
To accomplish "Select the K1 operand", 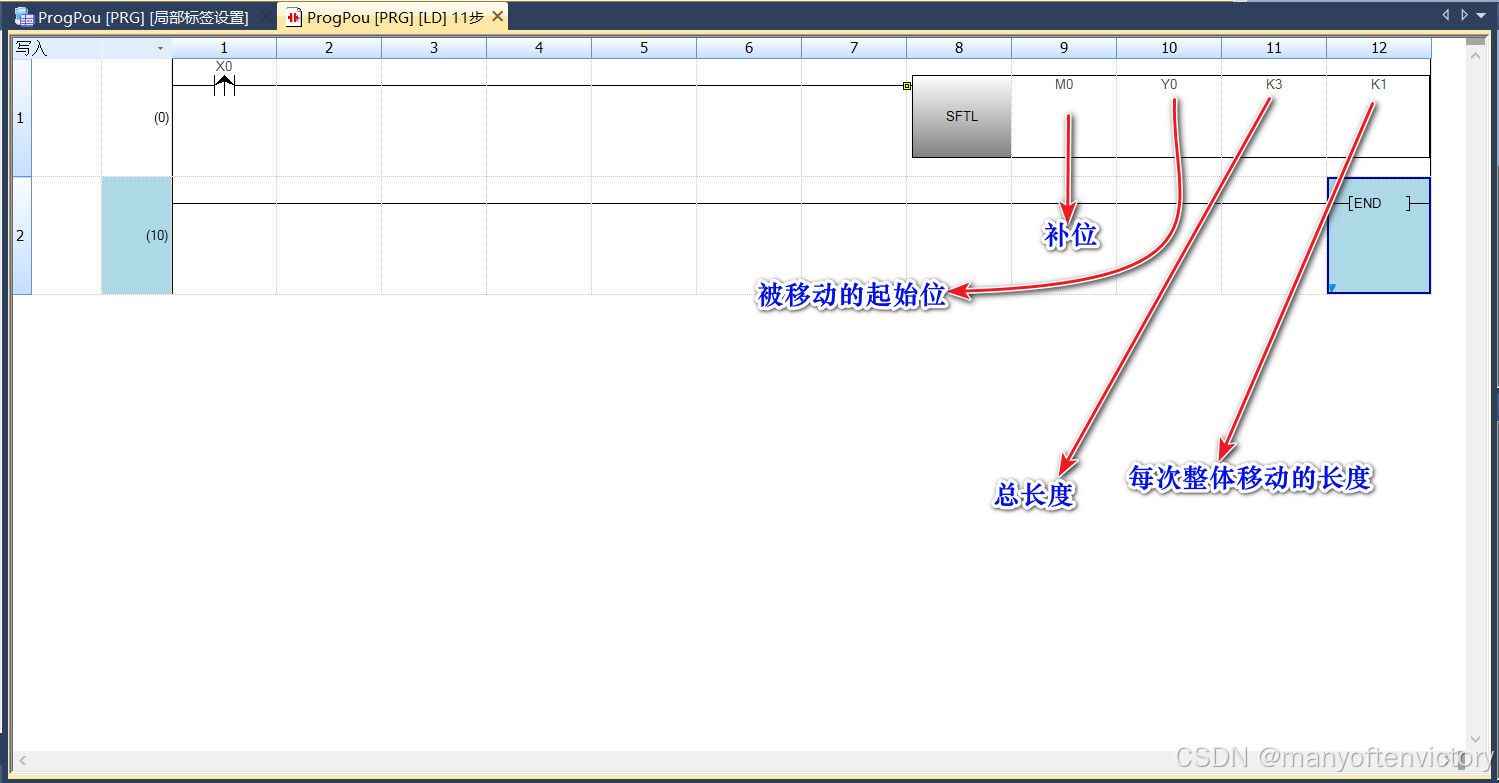I will pos(1379,85).
